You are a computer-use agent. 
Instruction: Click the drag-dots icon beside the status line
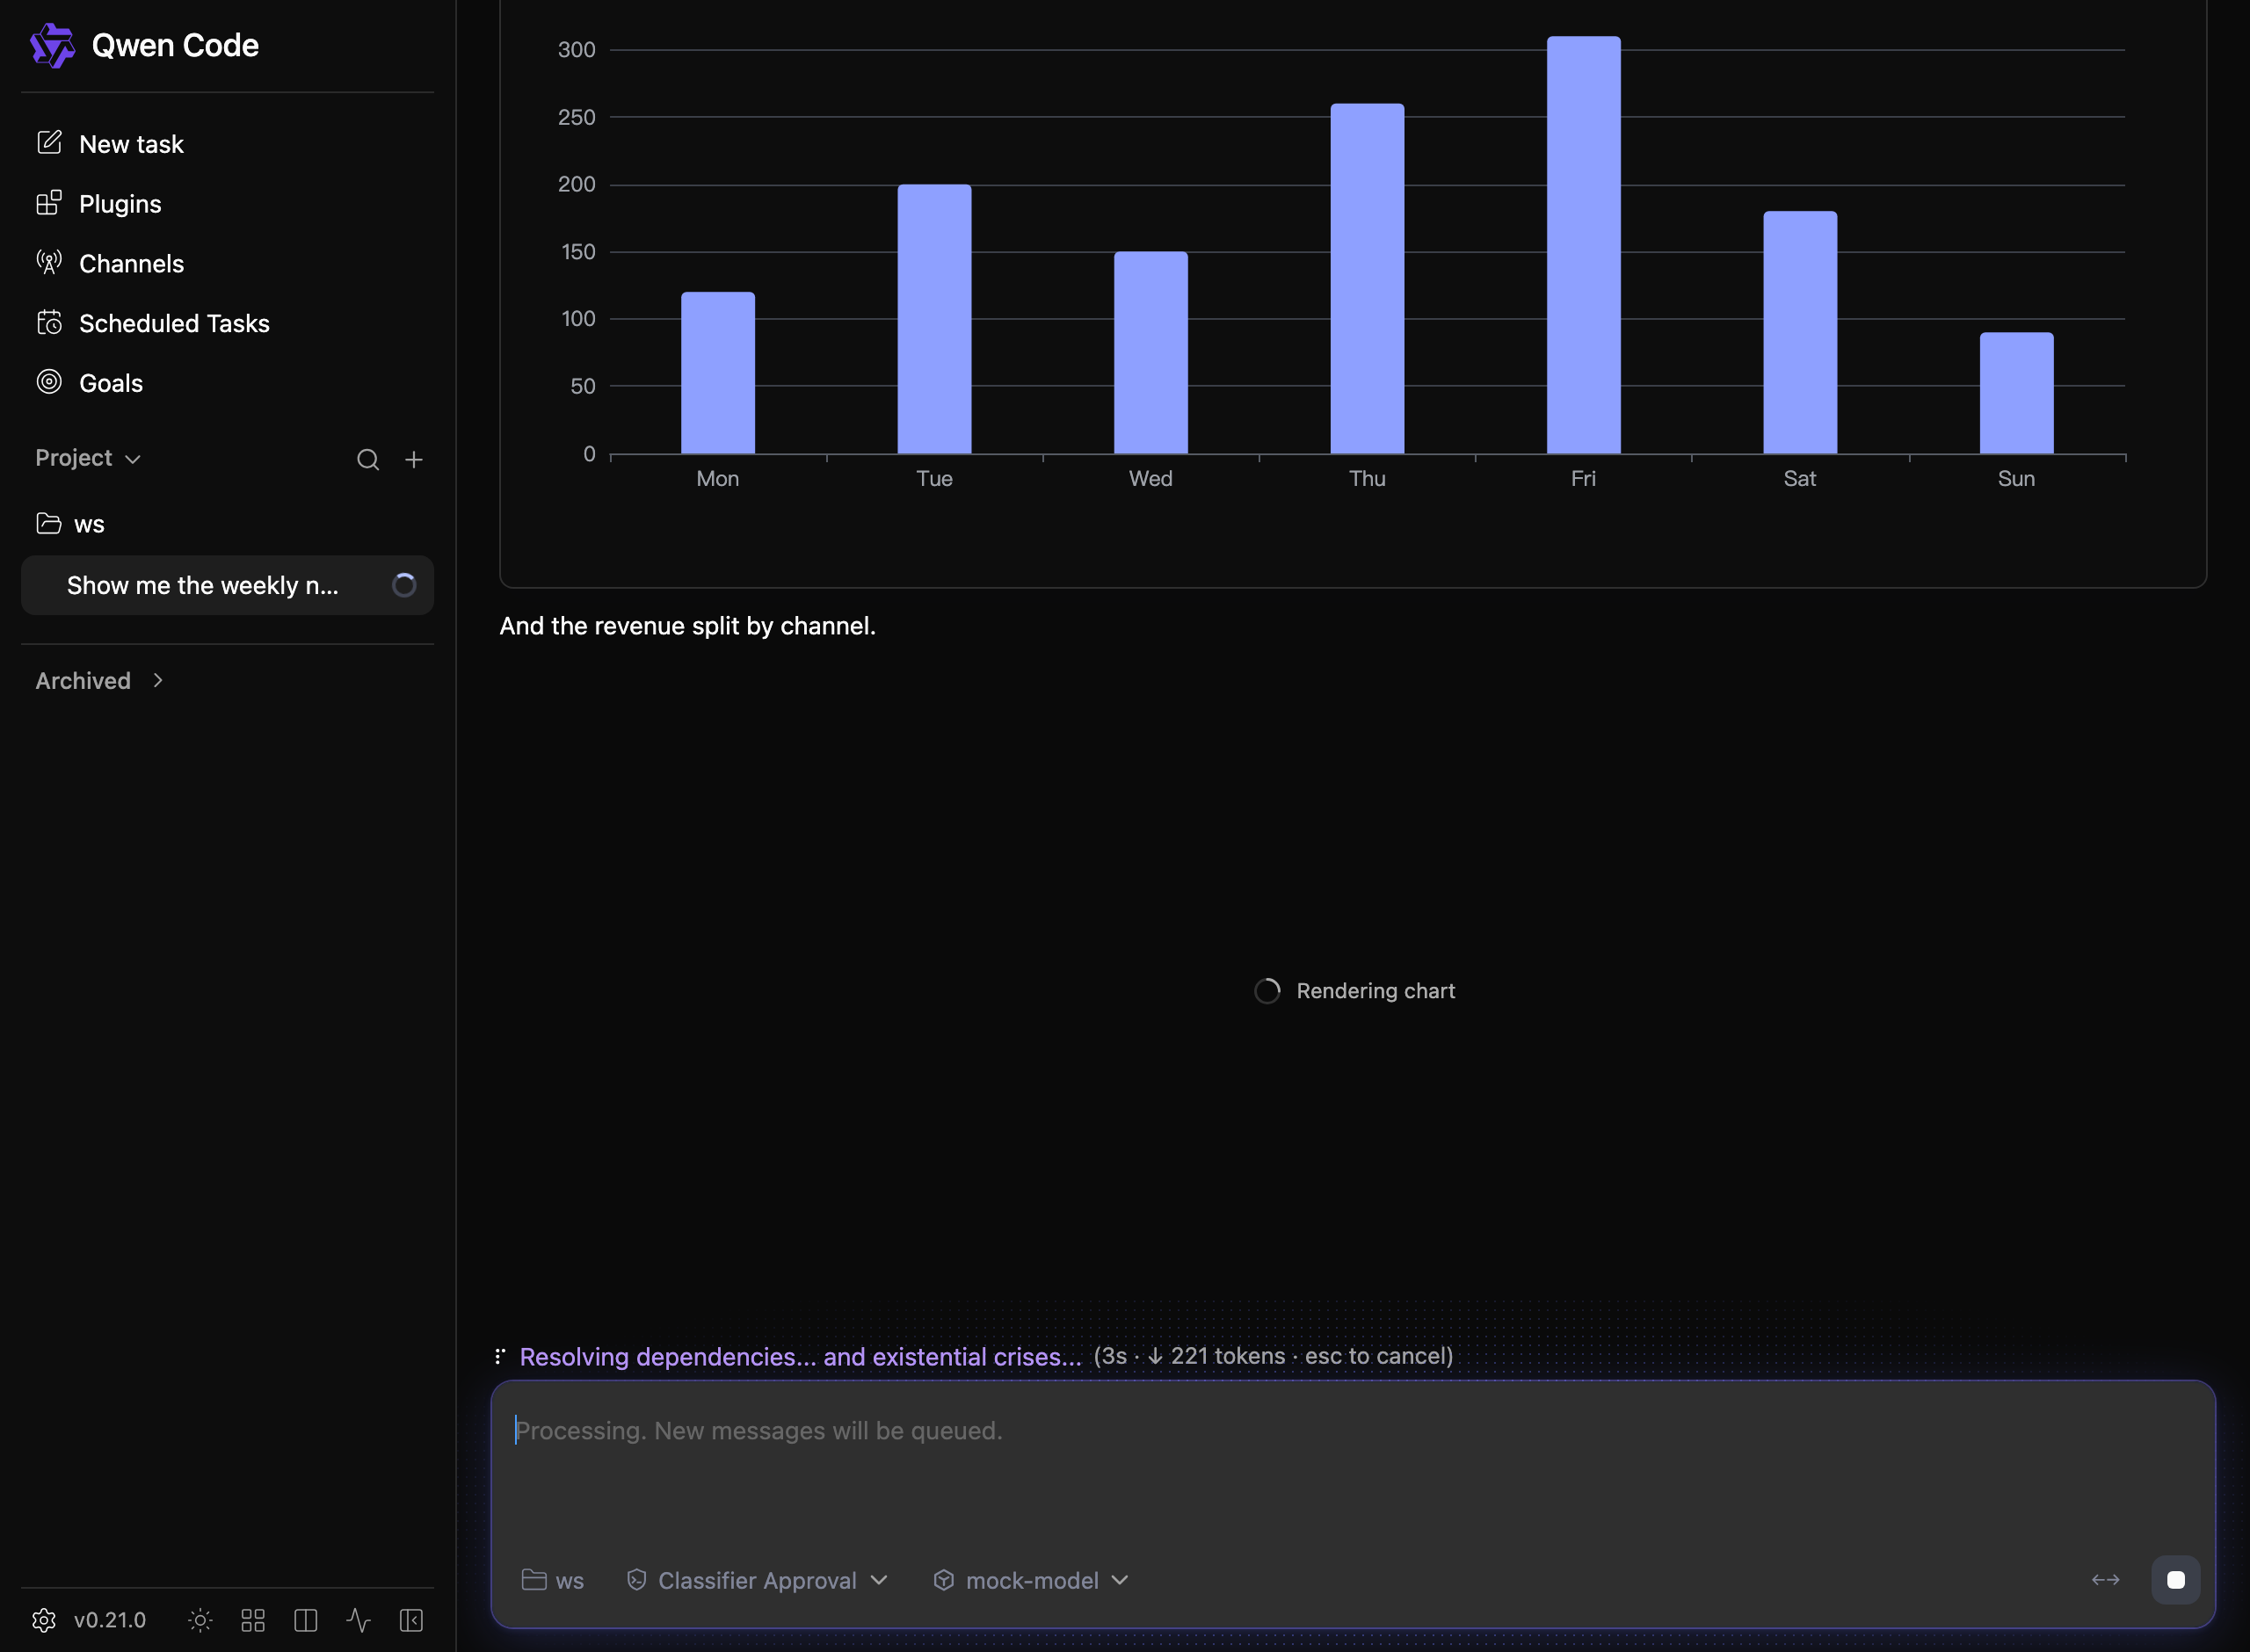point(500,1356)
